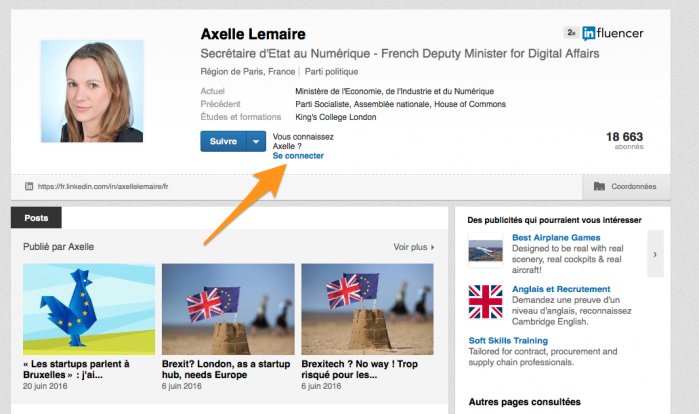This screenshot has width=699, height=414.
Task: Click the Soft Skills Training ad link
Action: click(x=508, y=340)
